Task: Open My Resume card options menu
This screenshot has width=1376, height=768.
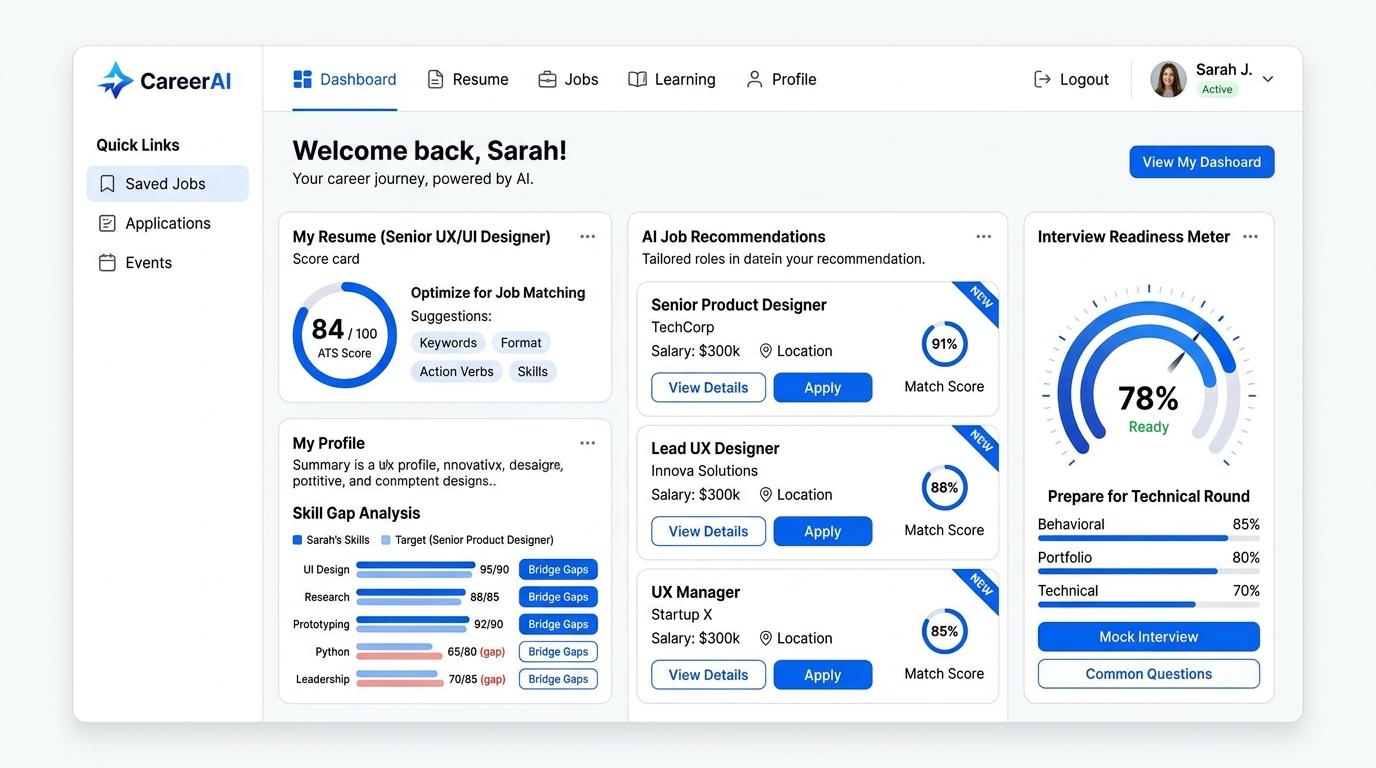Action: pos(587,237)
